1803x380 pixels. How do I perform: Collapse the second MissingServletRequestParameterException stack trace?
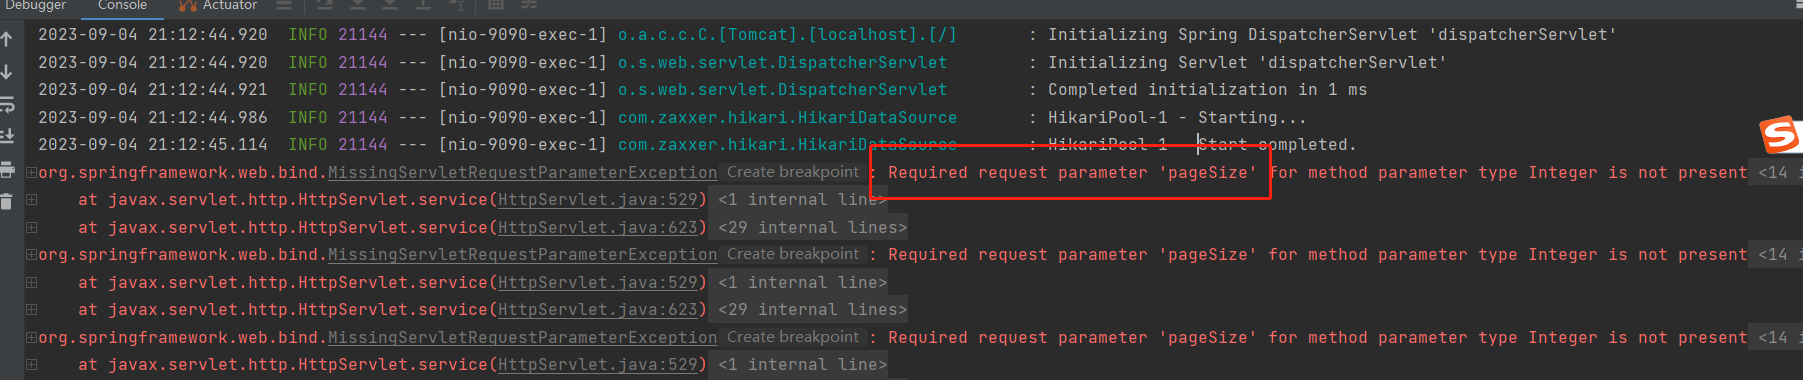[31, 255]
